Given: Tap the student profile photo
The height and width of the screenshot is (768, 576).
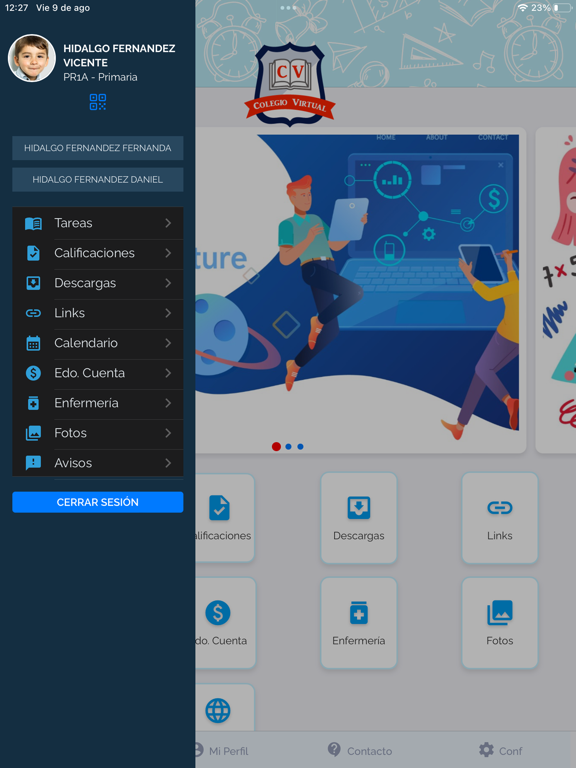Looking at the screenshot, I should tap(32, 58).
